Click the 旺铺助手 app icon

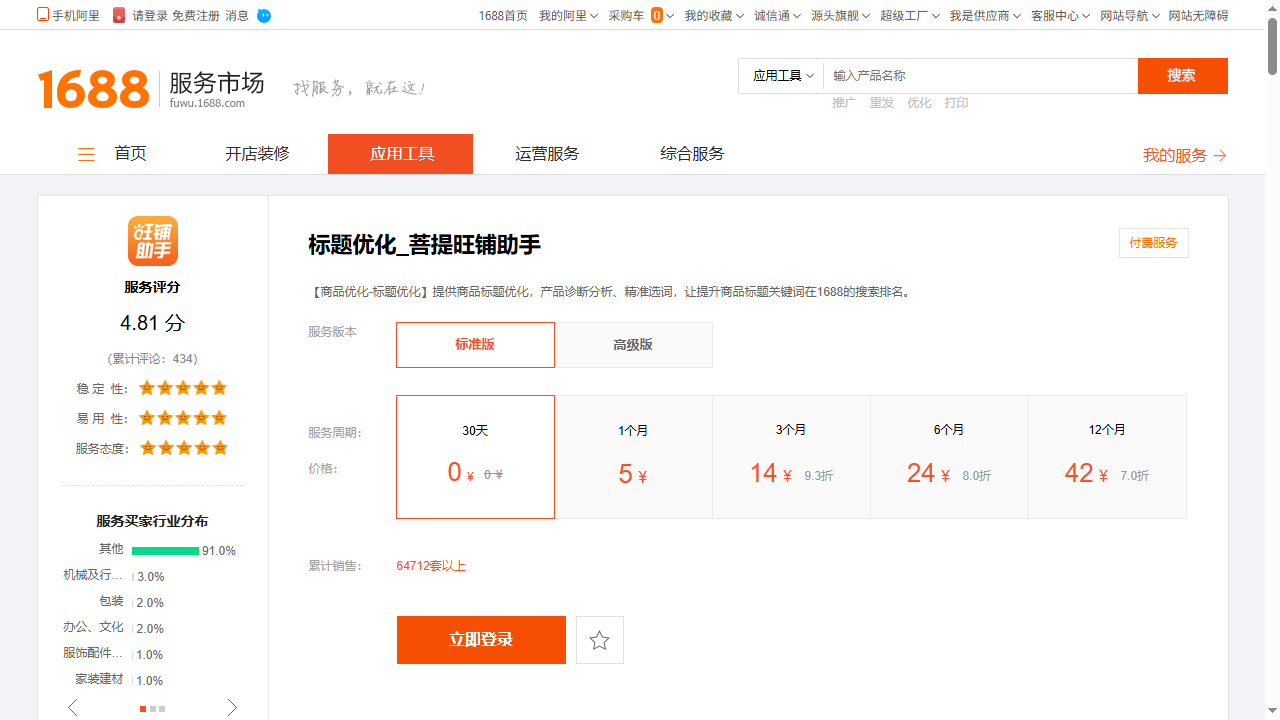pyautogui.click(x=153, y=241)
